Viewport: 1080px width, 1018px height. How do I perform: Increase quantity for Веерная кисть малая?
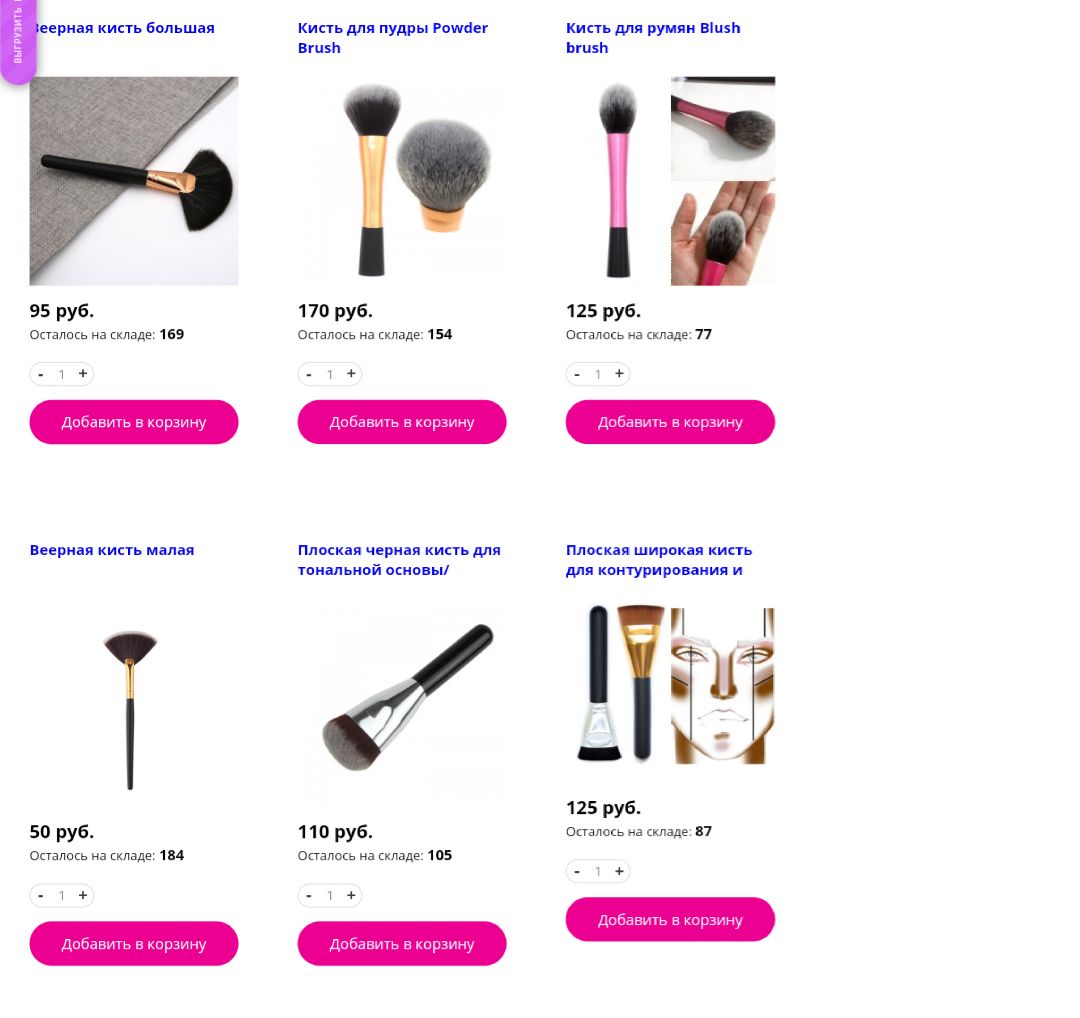(x=83, y=895)
